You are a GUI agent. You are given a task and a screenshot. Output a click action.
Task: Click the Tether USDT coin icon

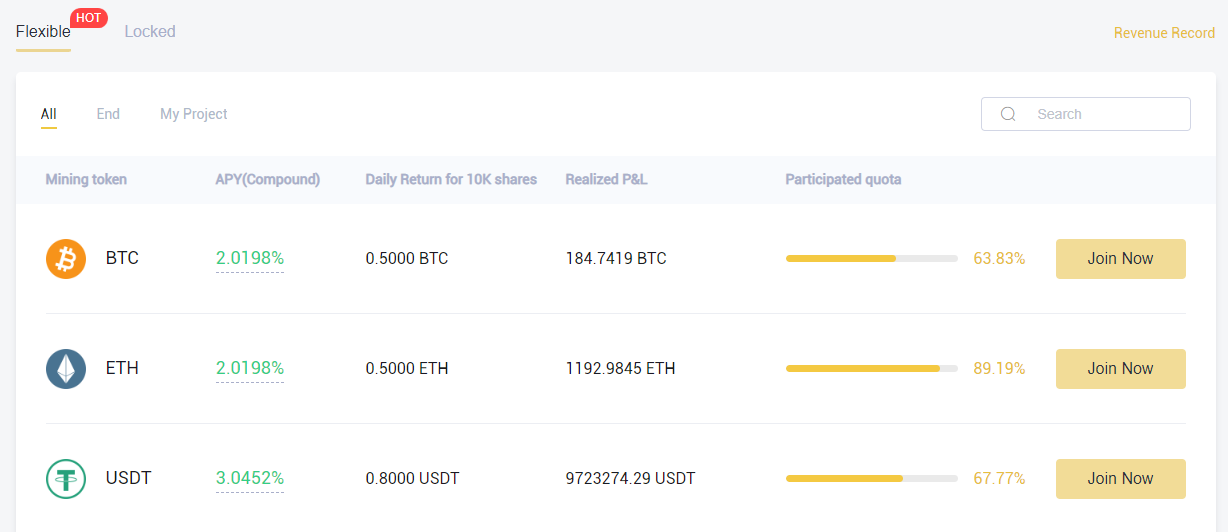tap(66, 479)
